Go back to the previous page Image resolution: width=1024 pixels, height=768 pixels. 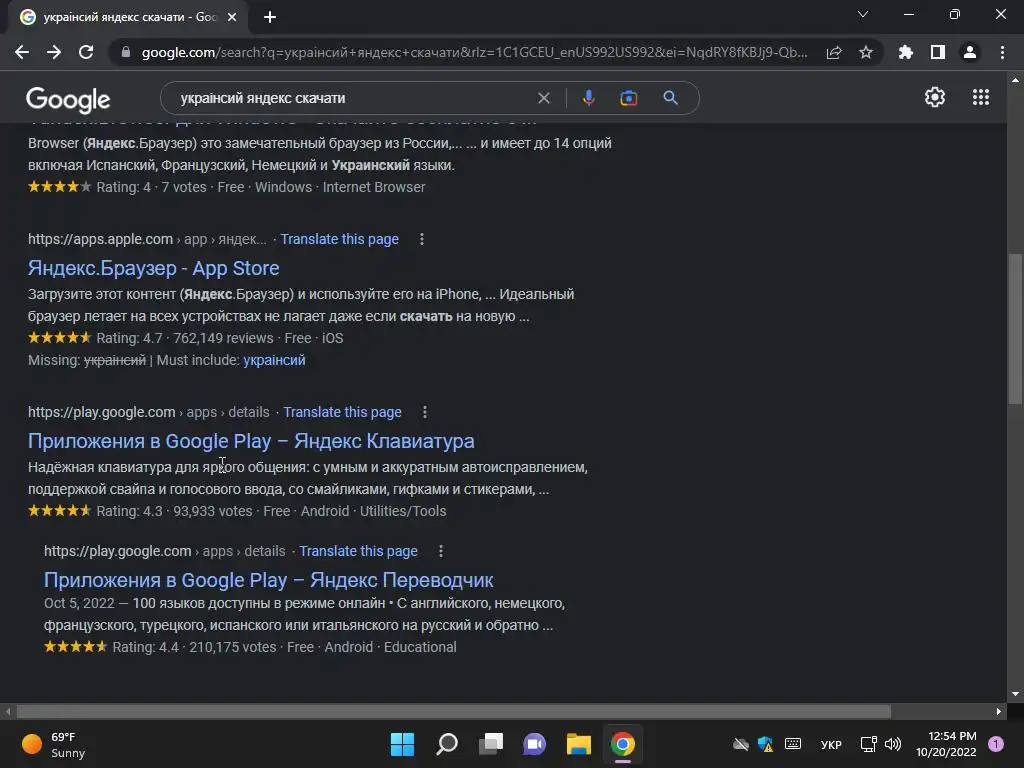(x=22, y=52)
